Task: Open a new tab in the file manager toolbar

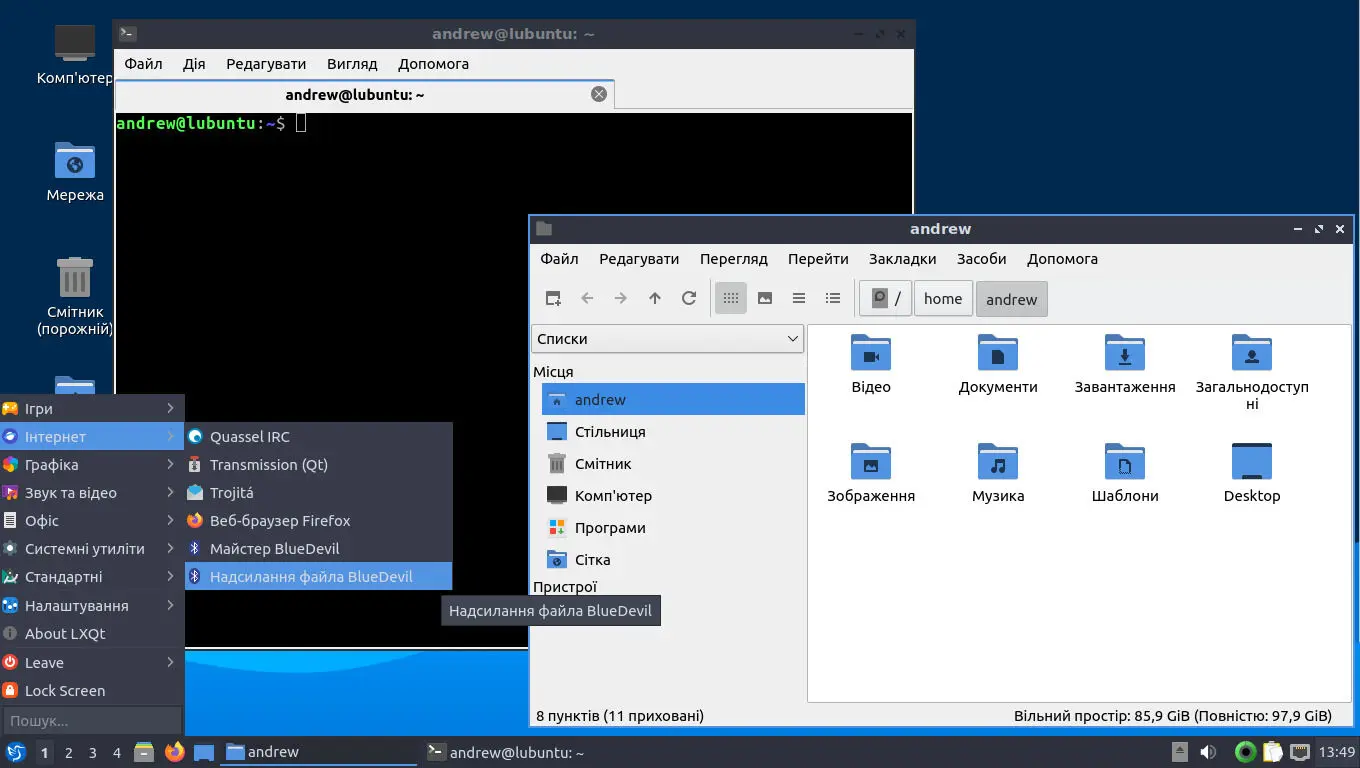Action: click(553, 298)
